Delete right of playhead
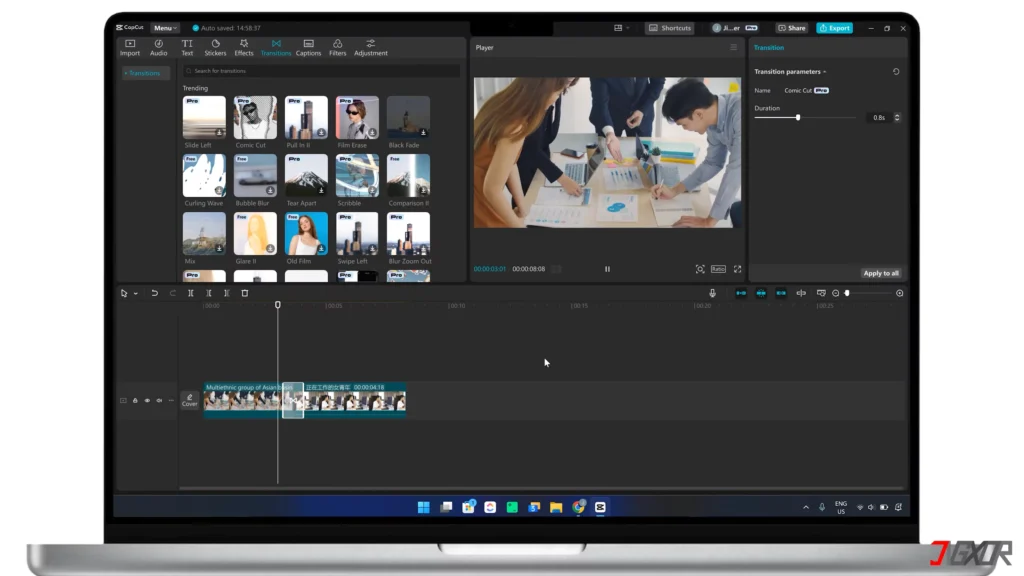Viewport: 1024px width, 576px height. [x=227, y=294]
